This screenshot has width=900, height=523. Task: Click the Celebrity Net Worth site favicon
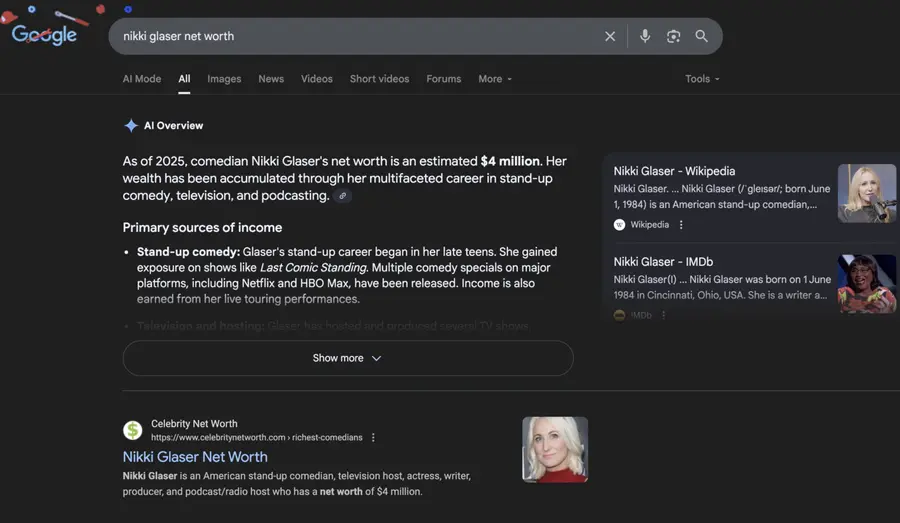click(133, 430)
